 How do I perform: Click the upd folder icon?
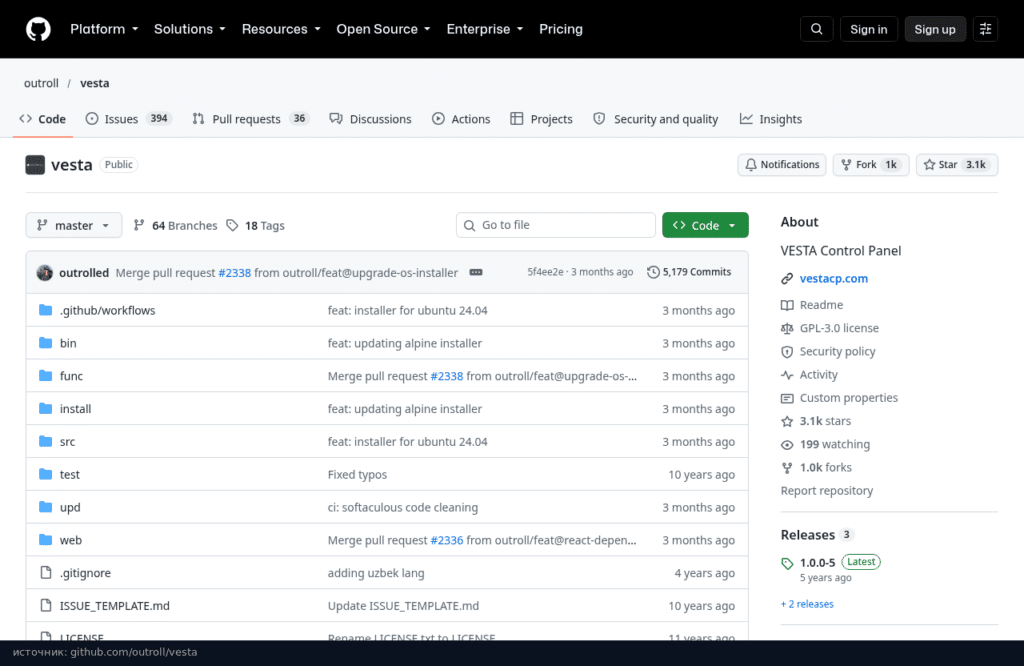[x=45, y=507]
